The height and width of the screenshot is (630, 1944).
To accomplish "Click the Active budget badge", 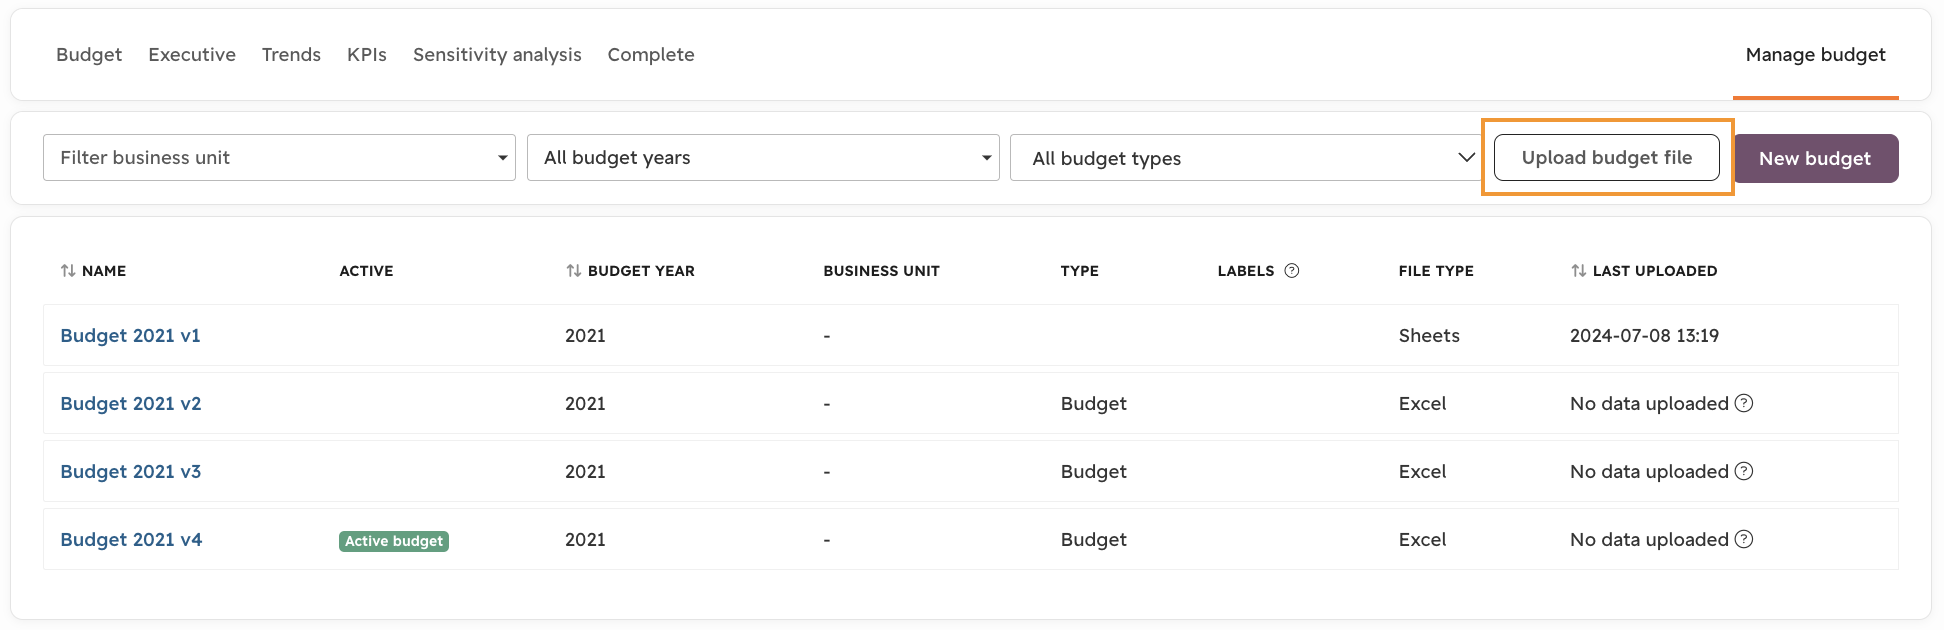I will [394, 541].
